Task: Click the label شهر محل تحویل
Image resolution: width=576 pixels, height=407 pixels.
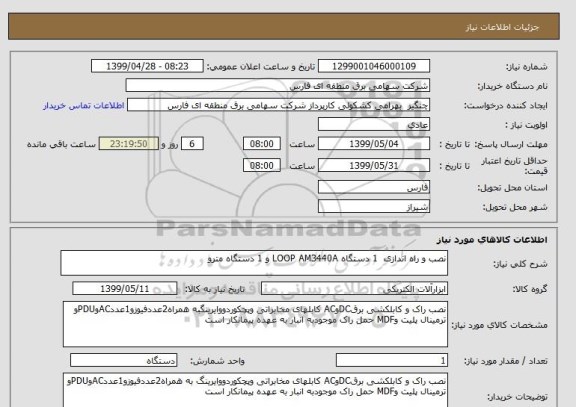Action: click(x=515, y=208)
